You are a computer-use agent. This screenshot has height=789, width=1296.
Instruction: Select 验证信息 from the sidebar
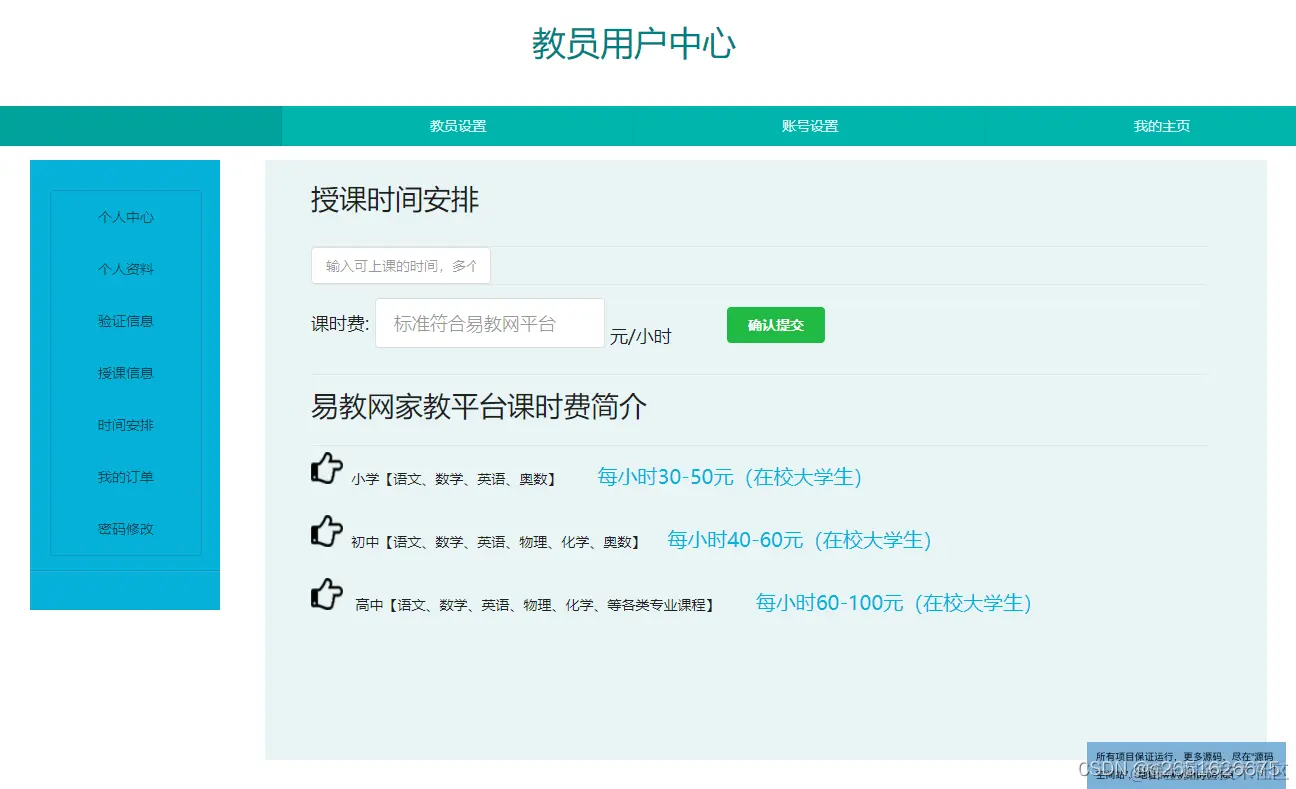[125, 321]
